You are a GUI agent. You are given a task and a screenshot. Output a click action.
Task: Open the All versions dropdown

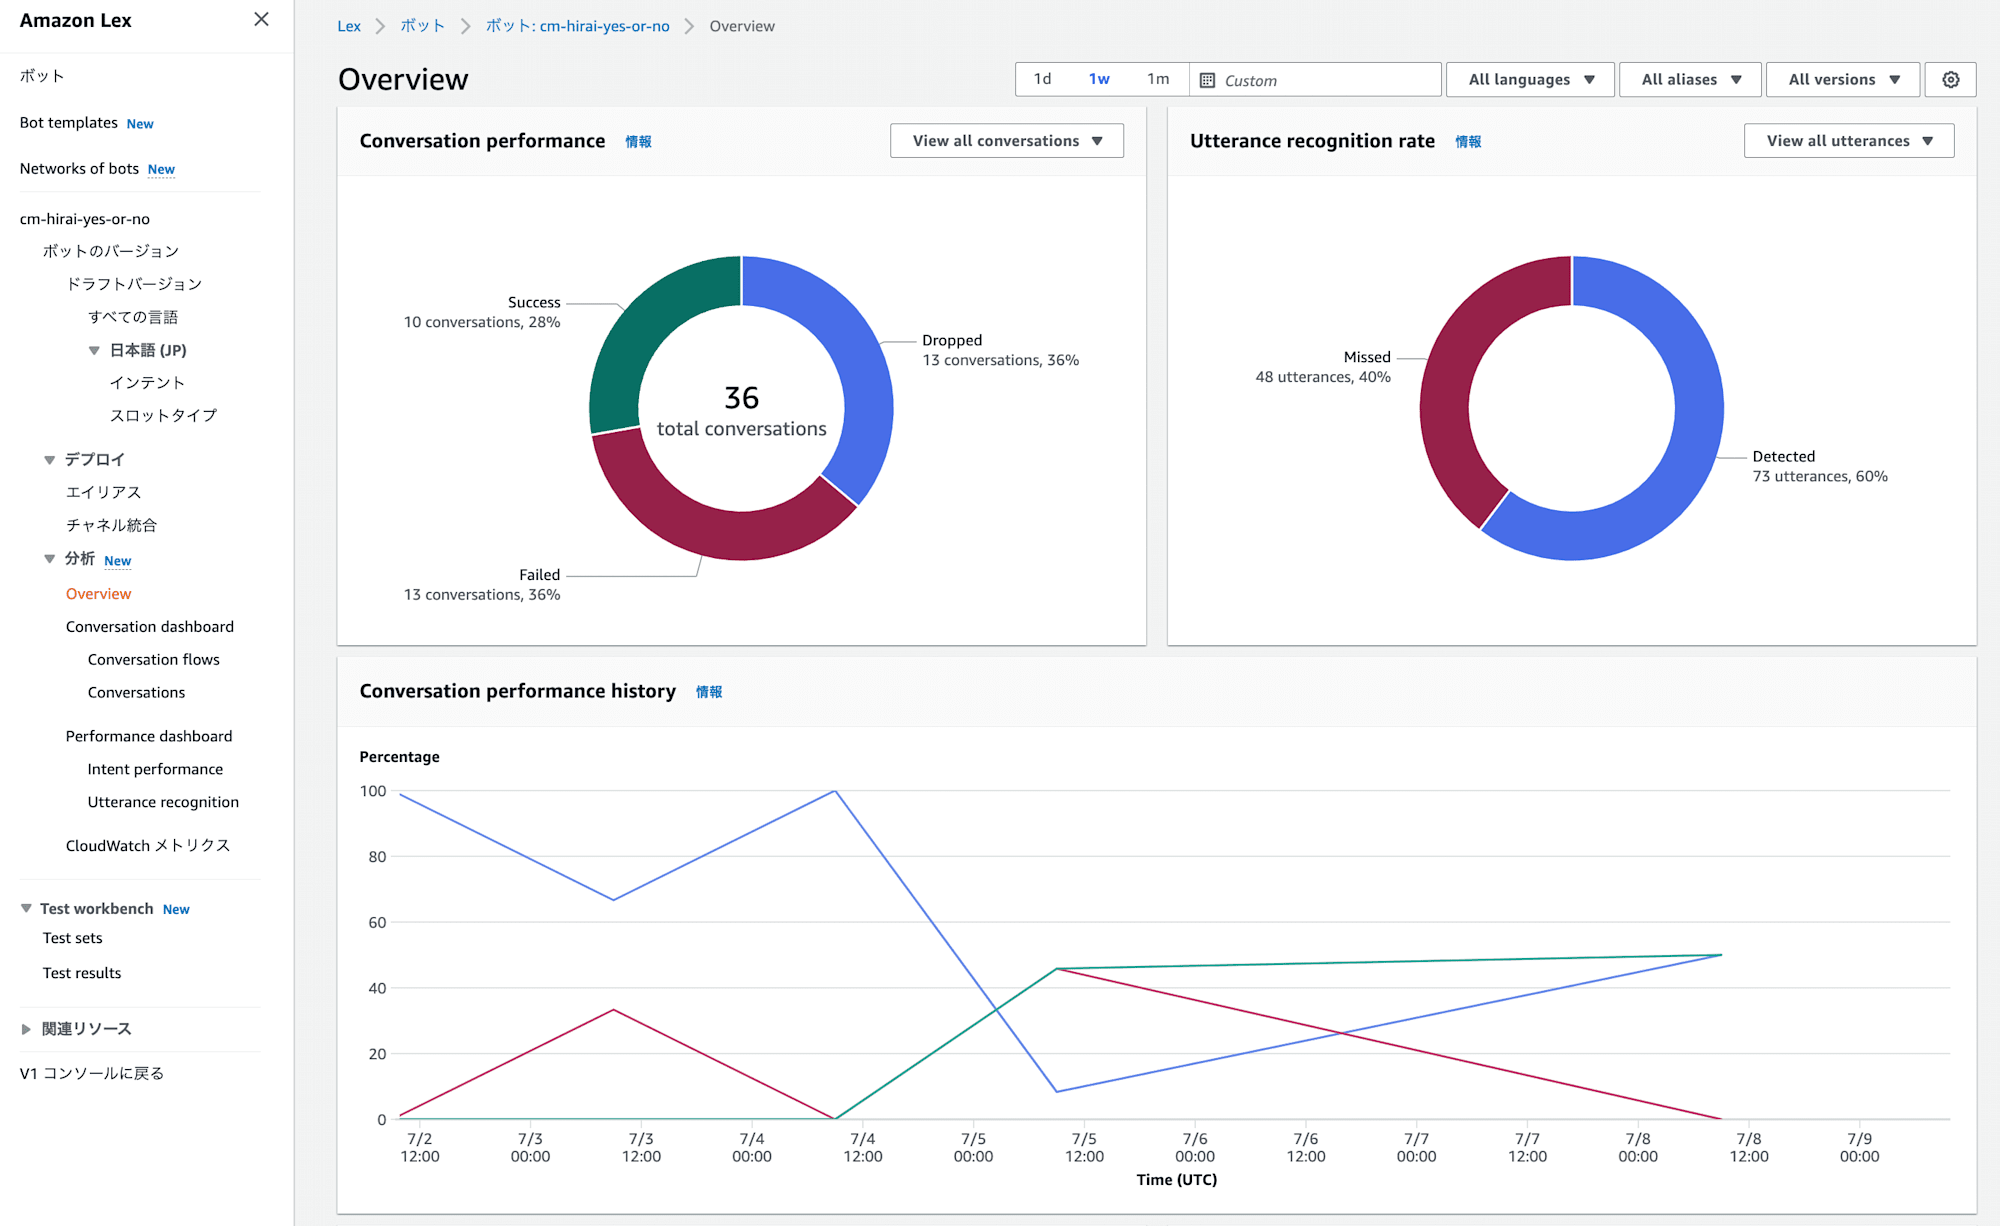[1843, 80]
